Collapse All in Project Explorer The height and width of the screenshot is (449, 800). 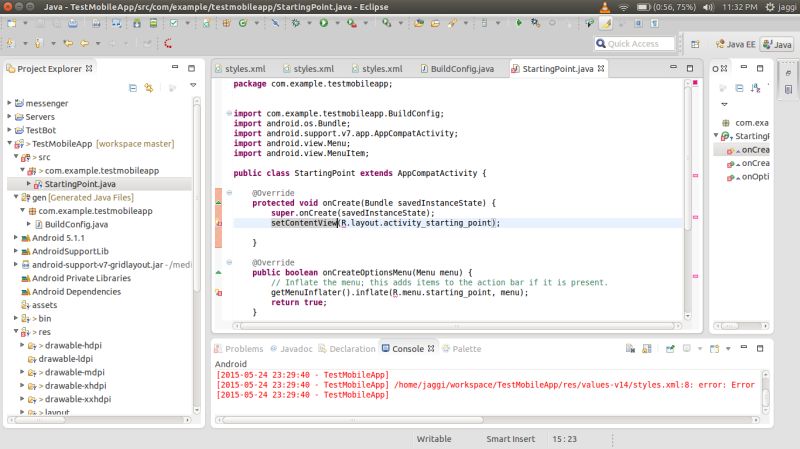tap(133, 88)
